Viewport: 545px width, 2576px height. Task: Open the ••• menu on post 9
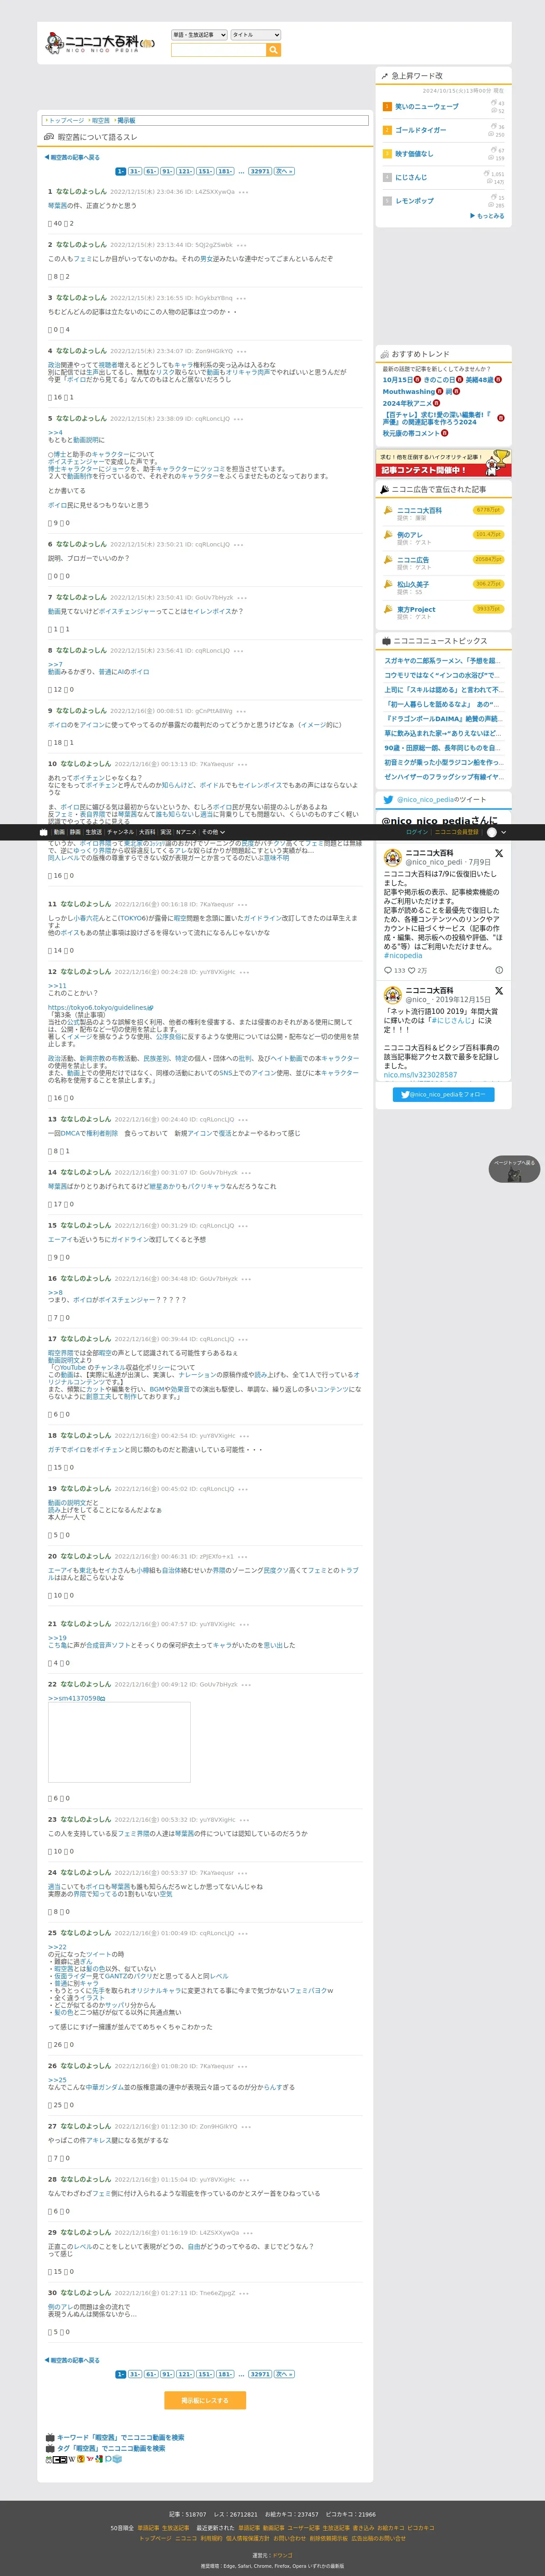[241, 711]
